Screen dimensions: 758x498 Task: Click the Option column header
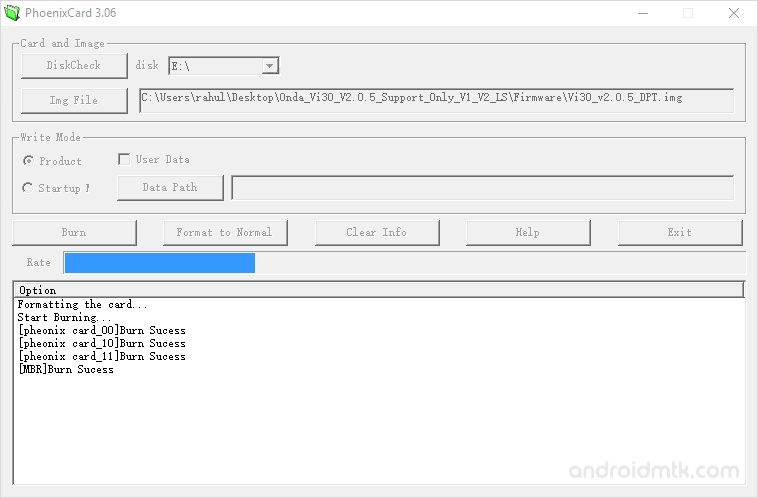(x=379, y=290)
